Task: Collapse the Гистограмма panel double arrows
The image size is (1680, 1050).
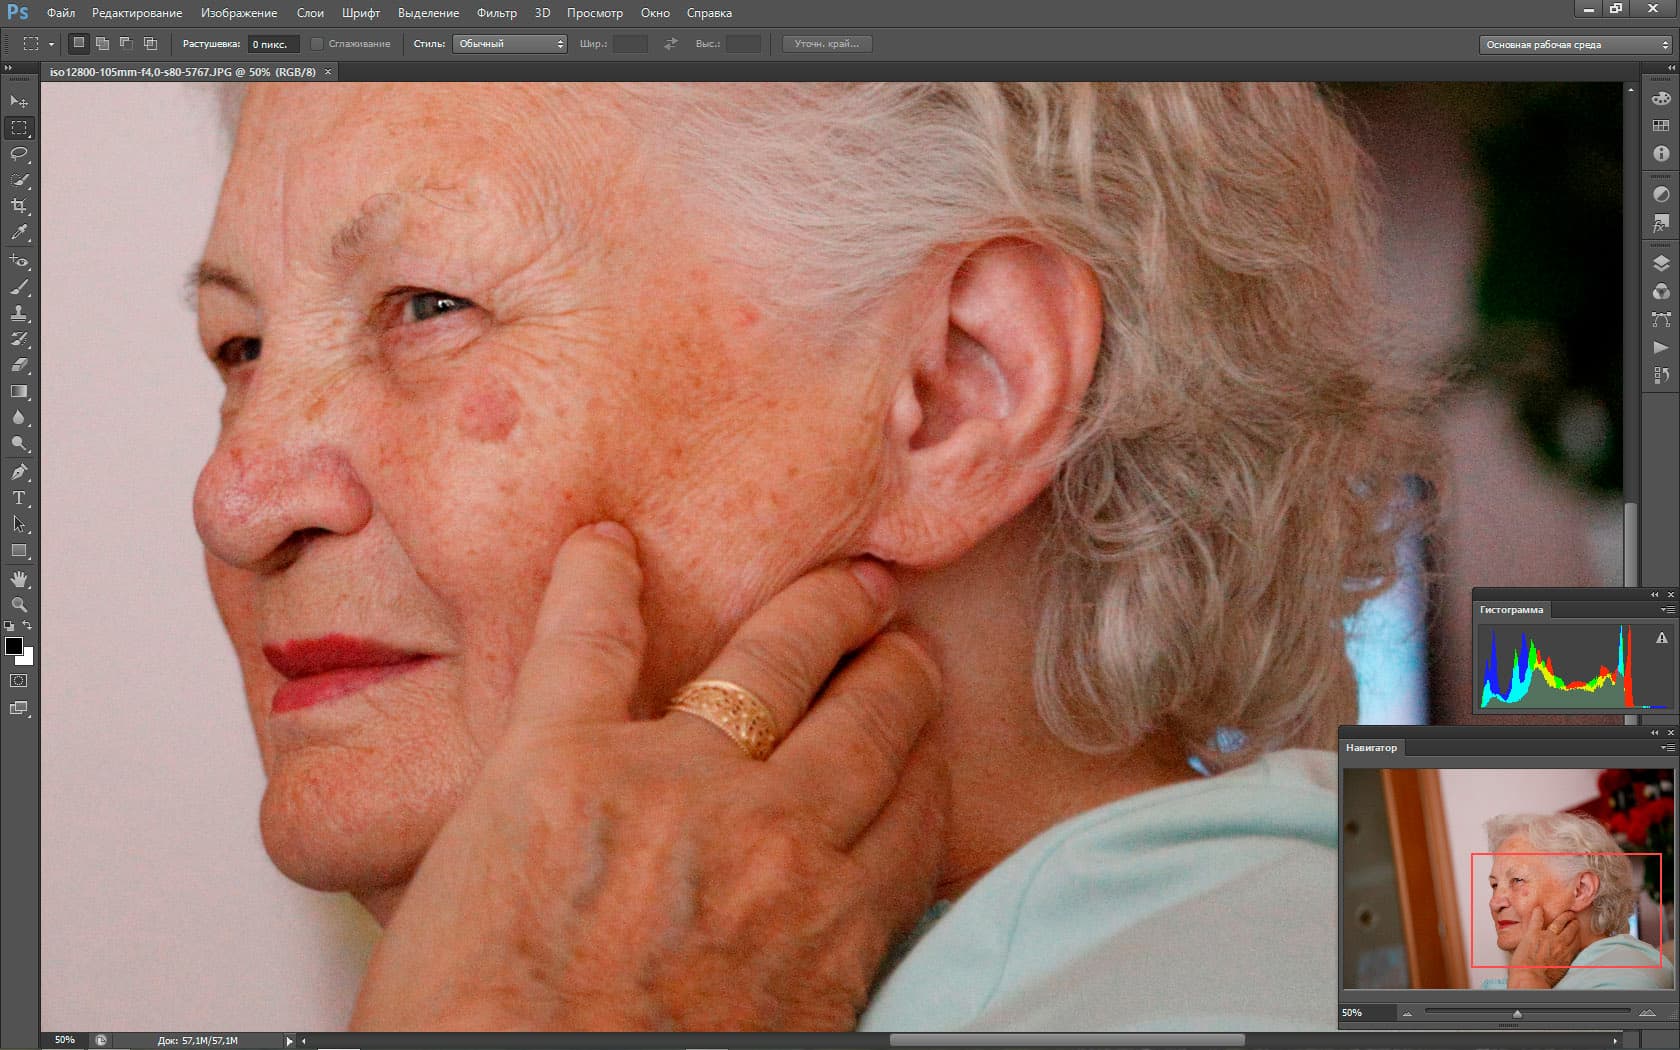Action: [1654, 594]
